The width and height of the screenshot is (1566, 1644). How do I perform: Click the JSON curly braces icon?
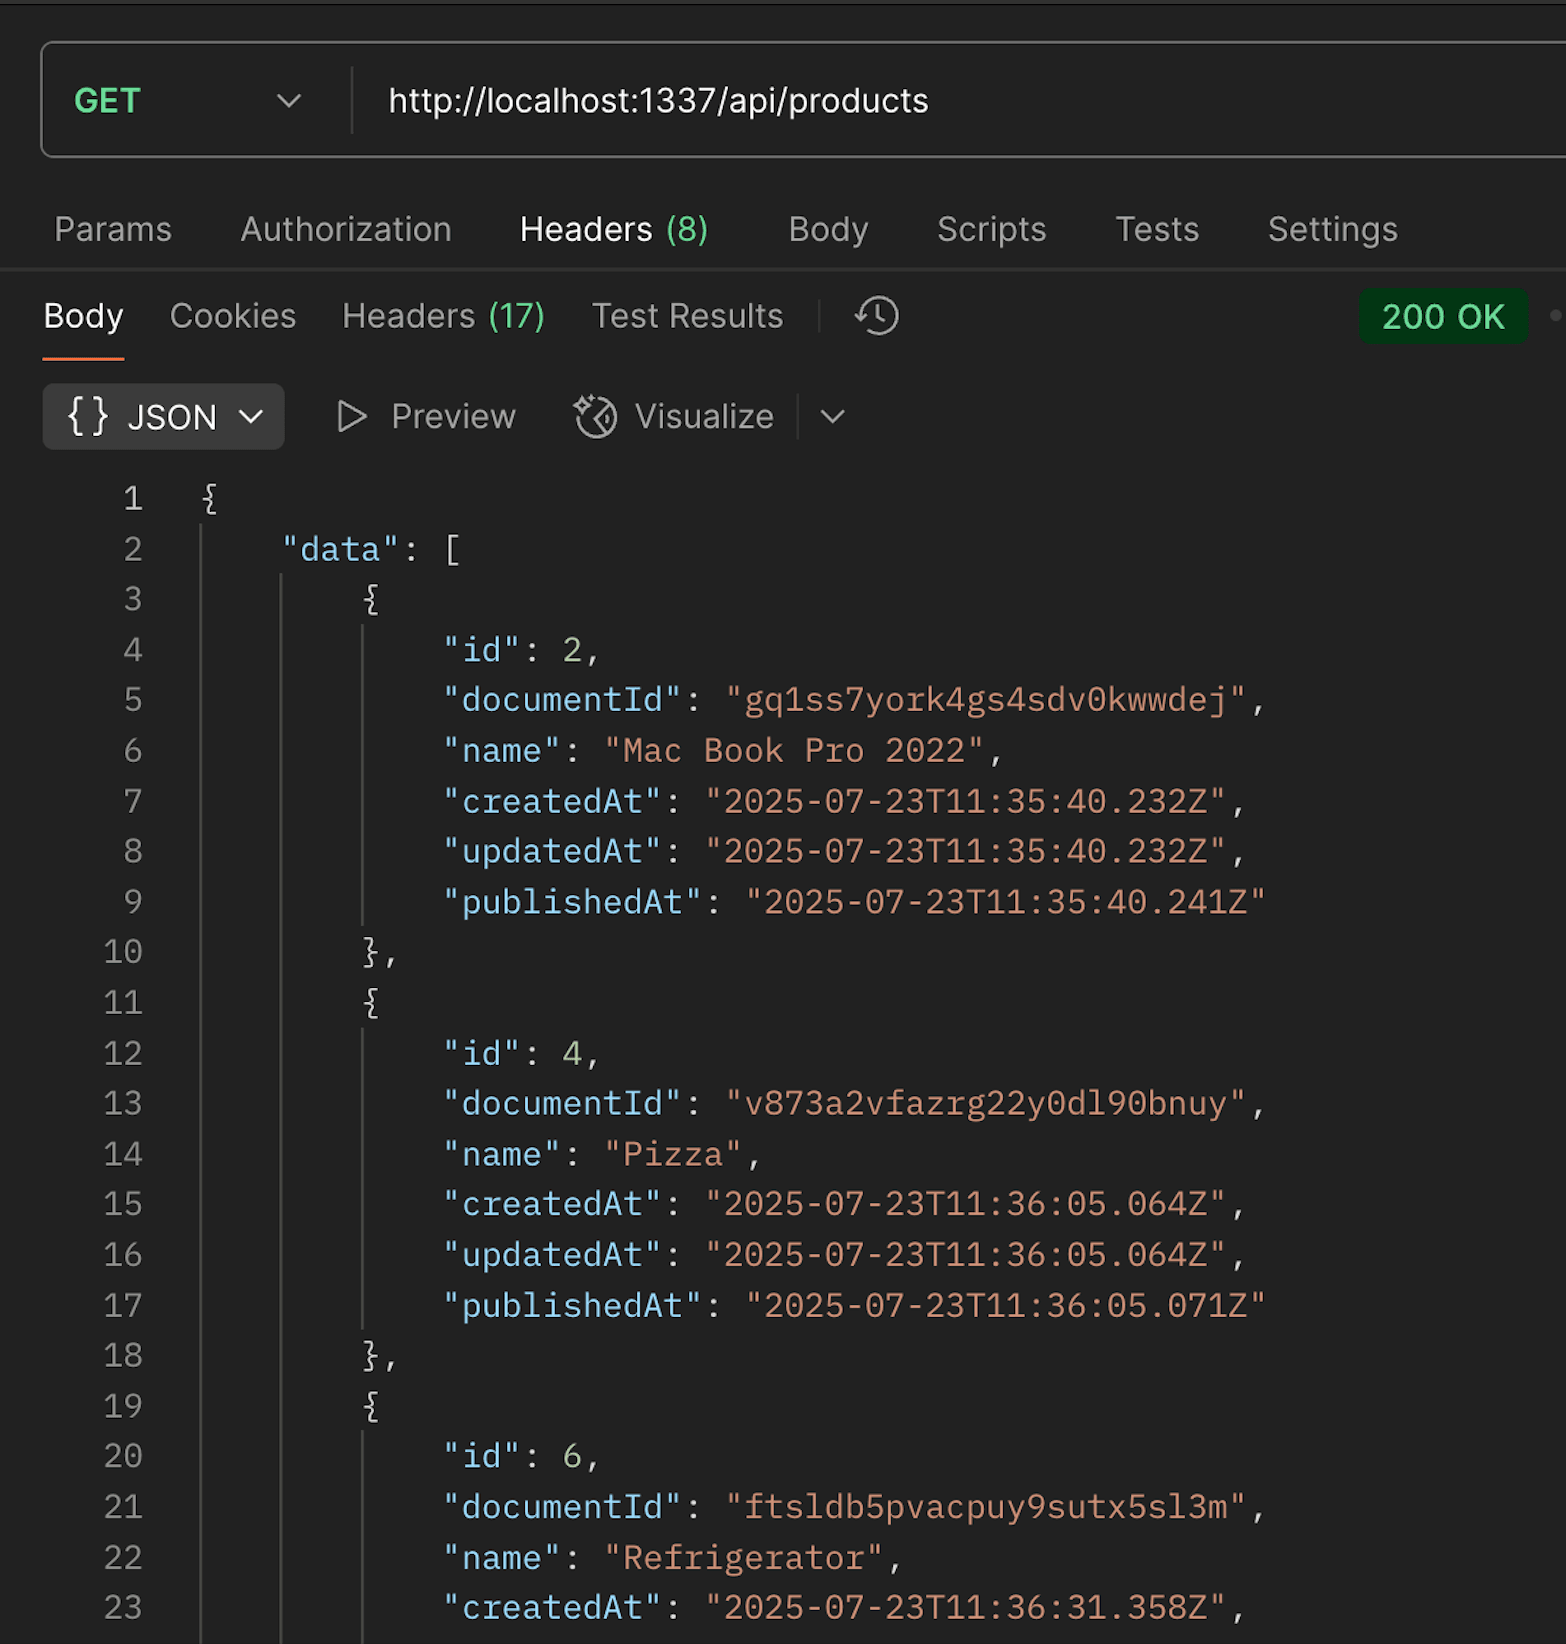click(87, 416)
